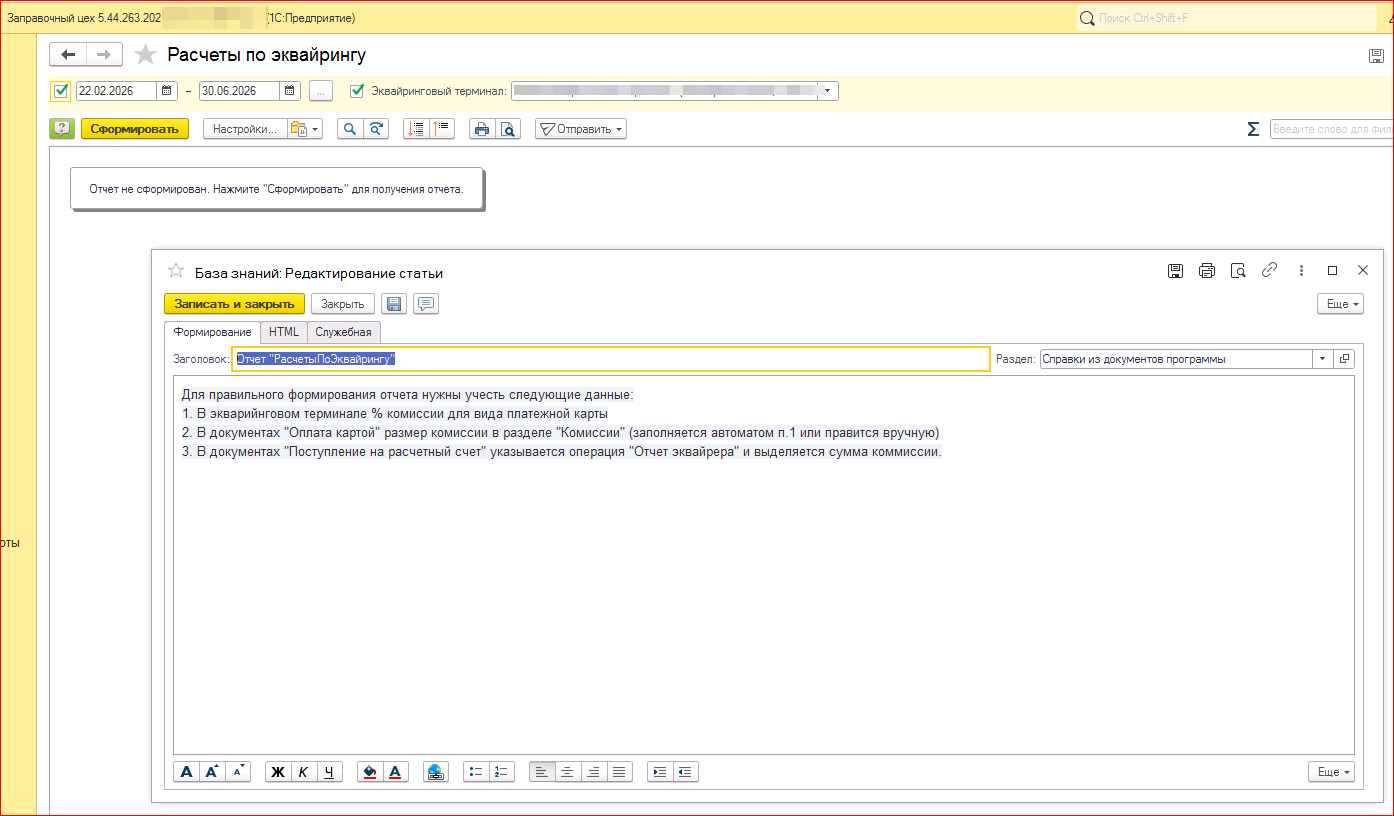Open report help with the question mark icon

[x=62, y=129]
